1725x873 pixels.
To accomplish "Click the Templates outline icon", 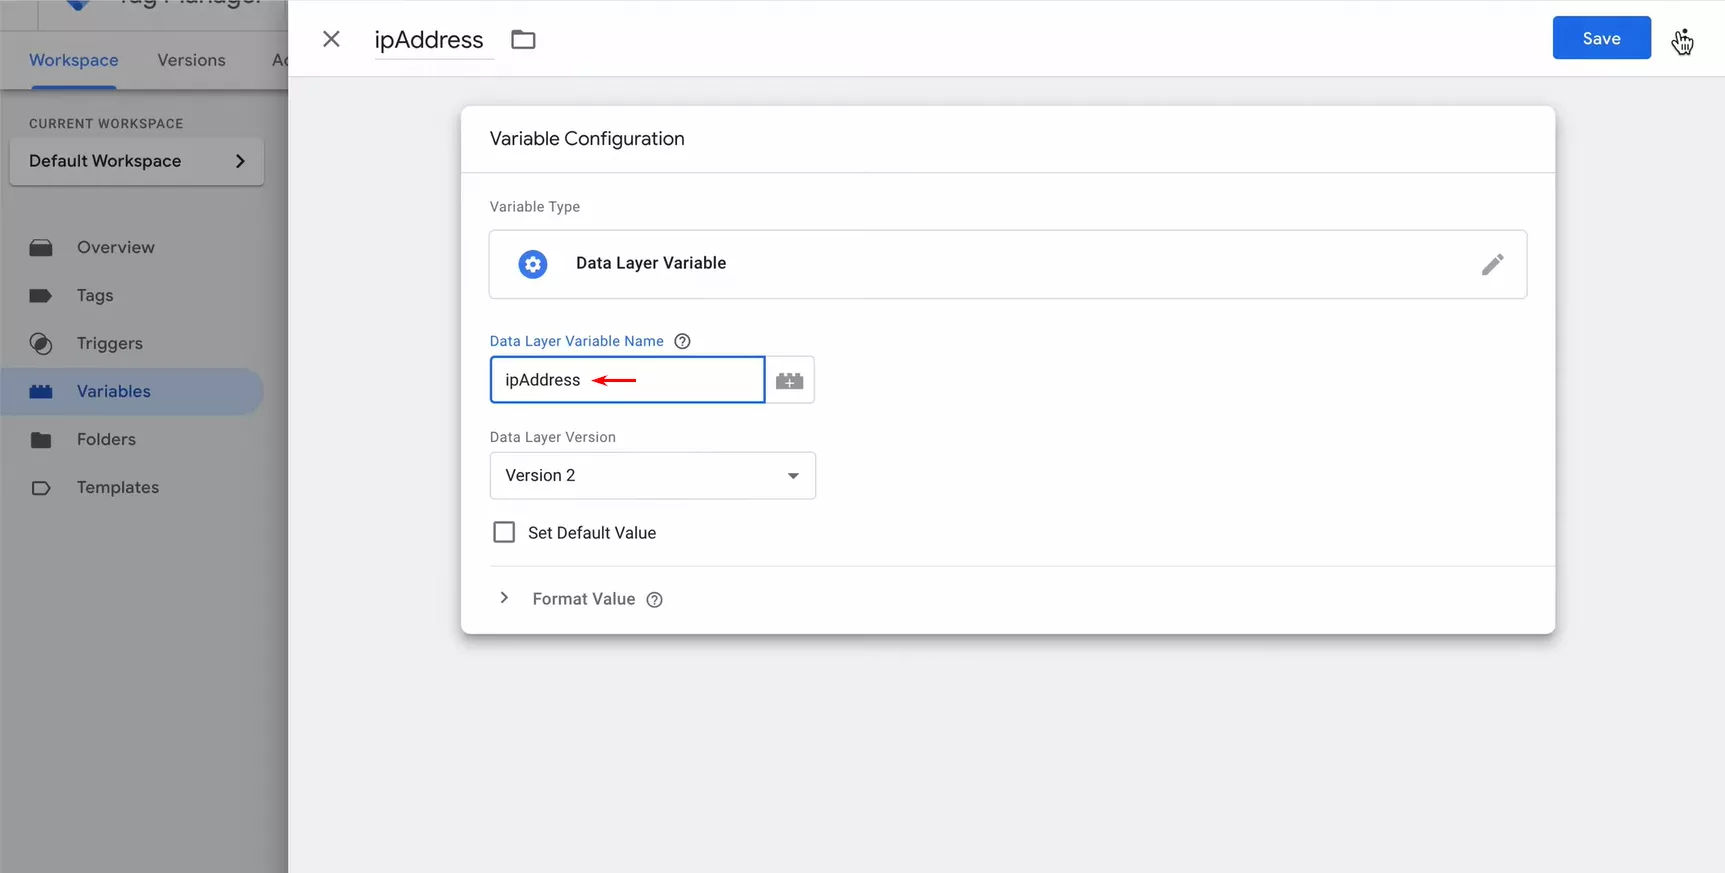I will [x=41, y=488].
